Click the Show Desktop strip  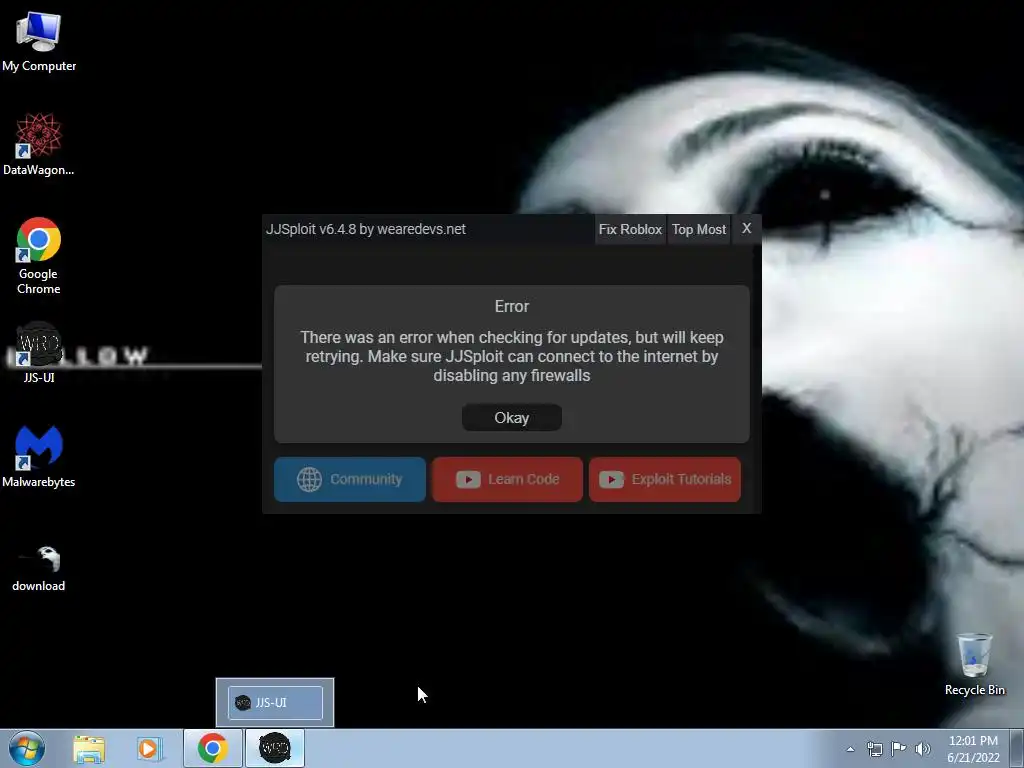(x=1017, y=748)
